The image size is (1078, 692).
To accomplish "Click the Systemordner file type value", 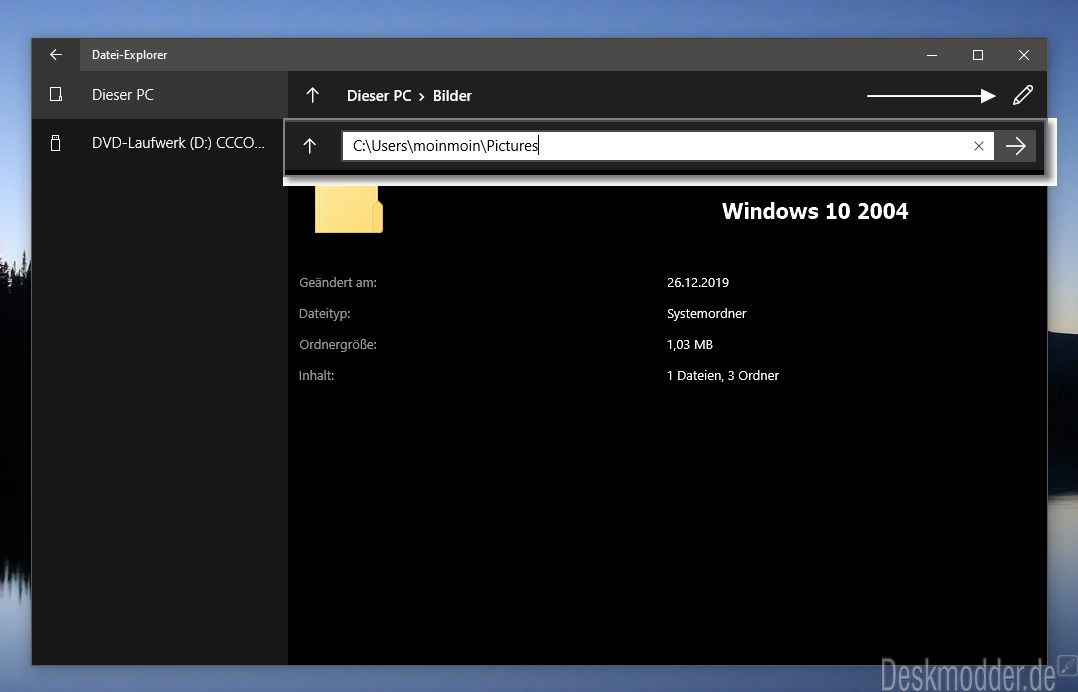I will pyautogui.click(x=707, y=313).
